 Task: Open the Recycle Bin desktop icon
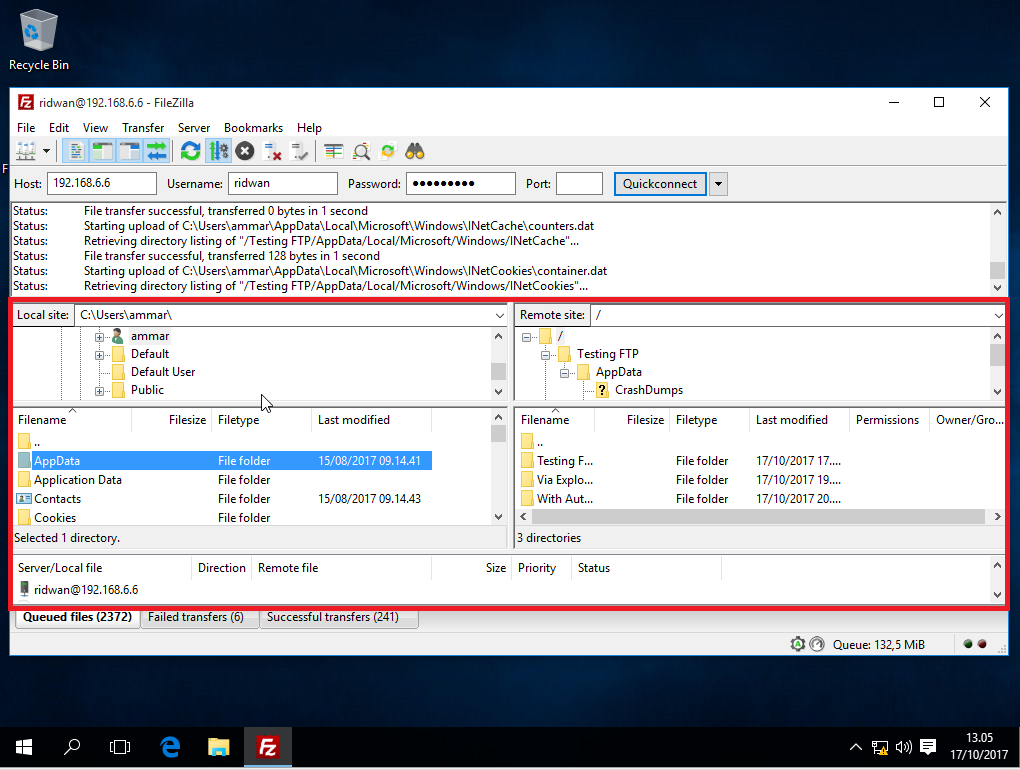click(39, 40)
